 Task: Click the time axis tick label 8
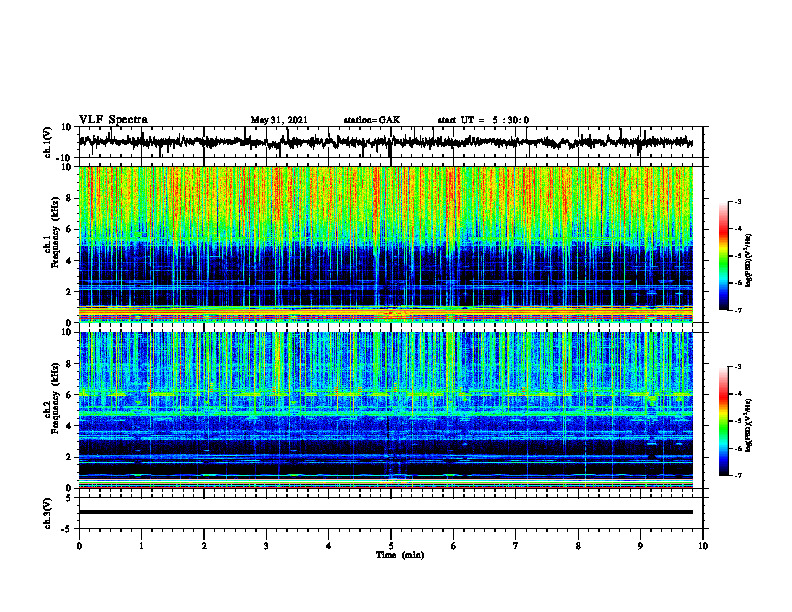click(578, 546)
